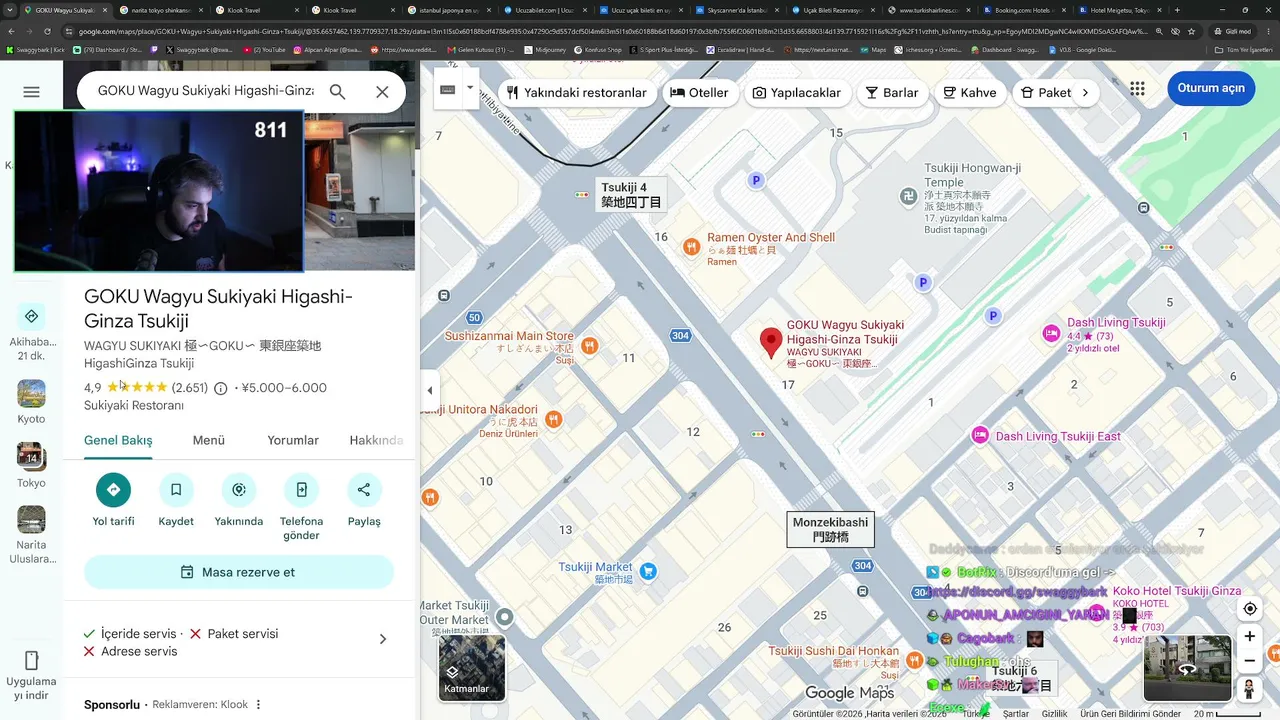Select the Paket chip
Image resolution: width=1280 pixels, height=720 pixels.
1044,92
